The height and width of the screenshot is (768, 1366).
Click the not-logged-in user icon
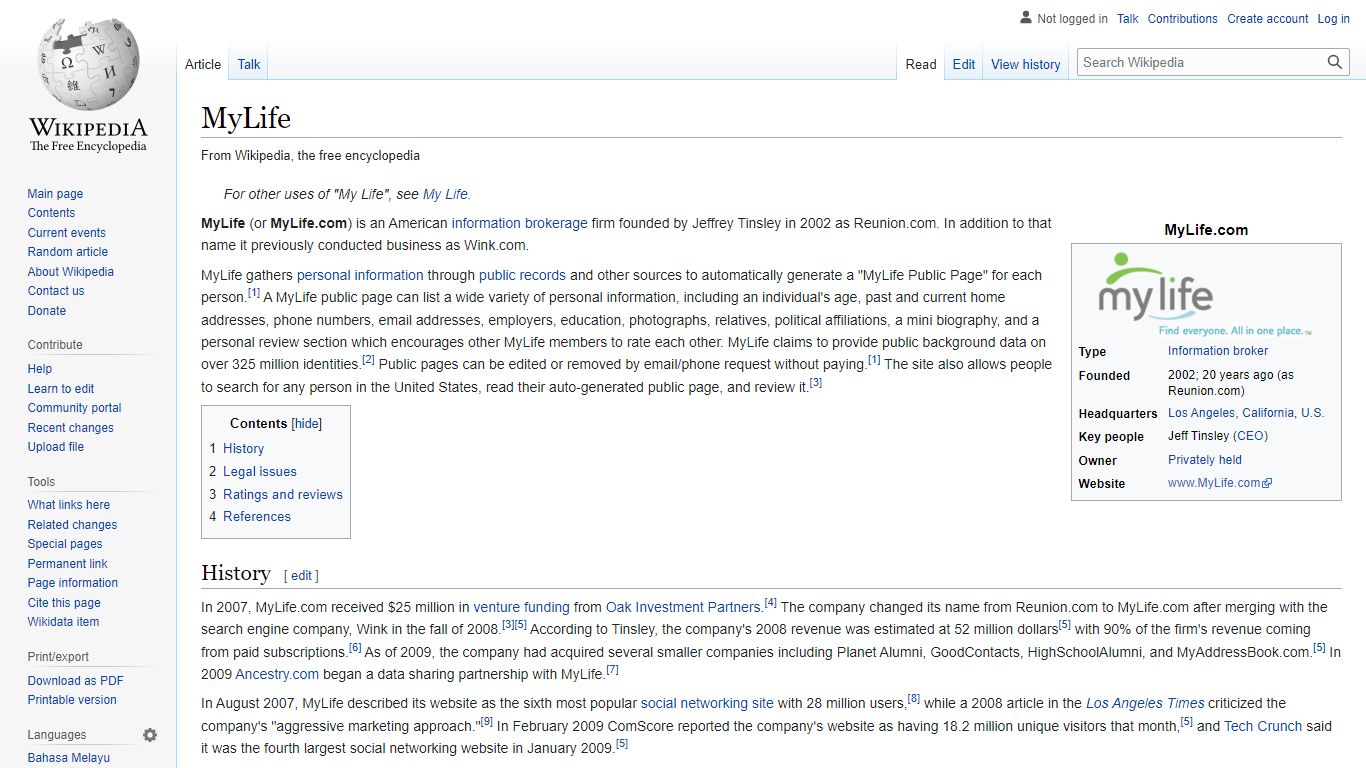pos(1025,17)
